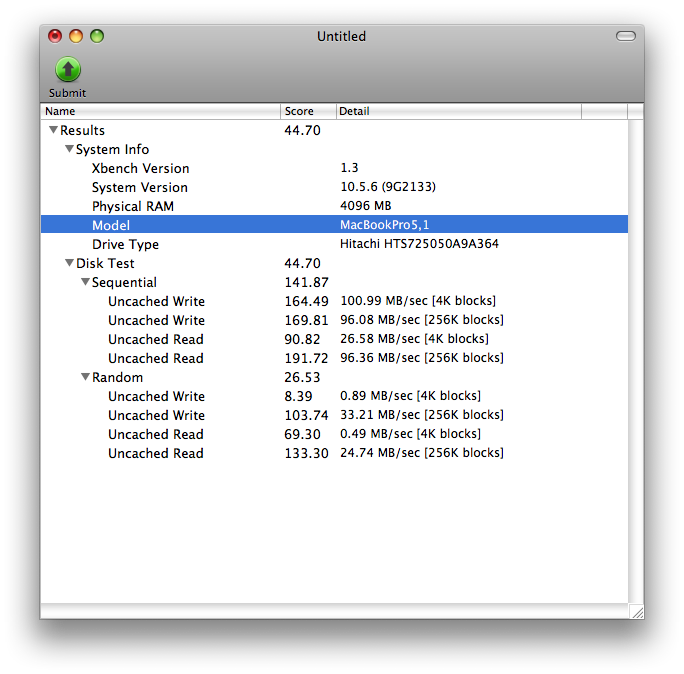This screenshot has height=674, width=684.
Task: Select Sequential Uncached Read scoring 90.82
Action: 335,339
